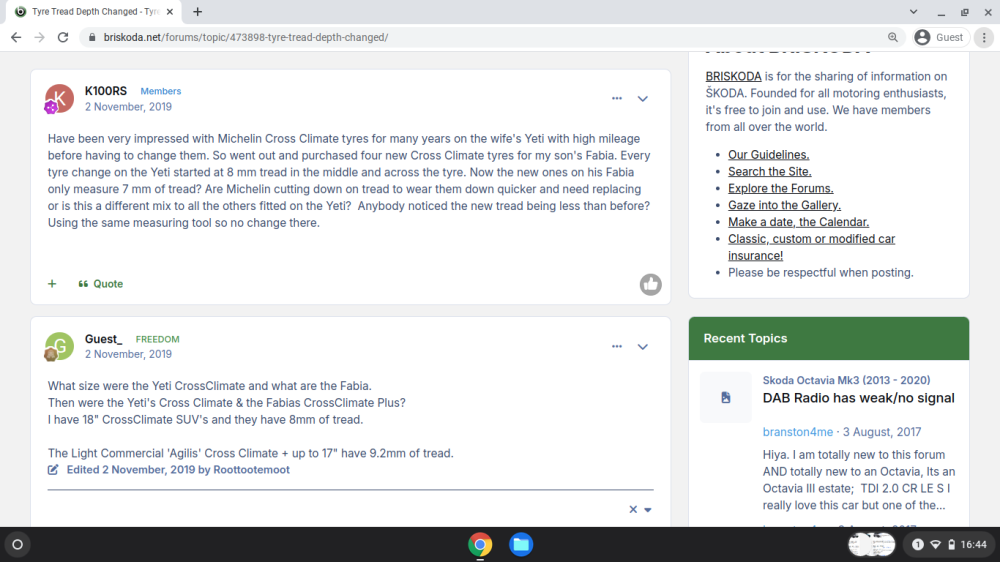This screenshot has width=1000, height=562.
Task: Select the Tyre Tread Depth Changed tab
Action: coord(94,11)
